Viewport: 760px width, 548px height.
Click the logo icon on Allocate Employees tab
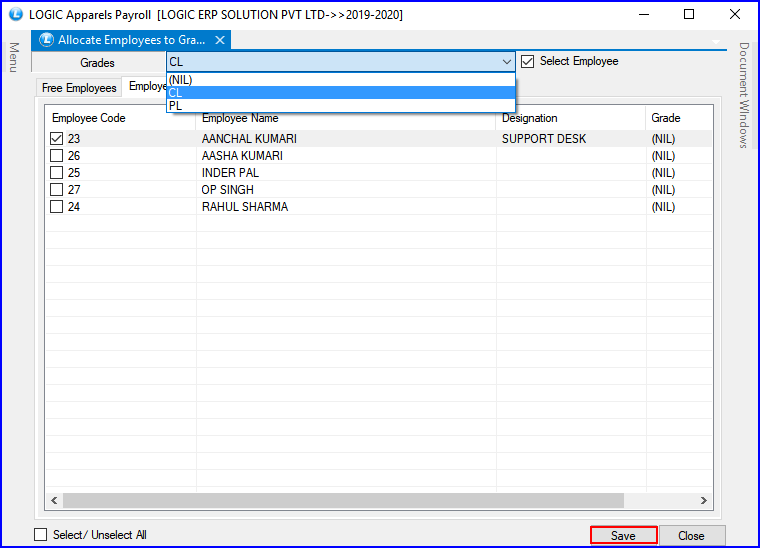pos(47,40)
